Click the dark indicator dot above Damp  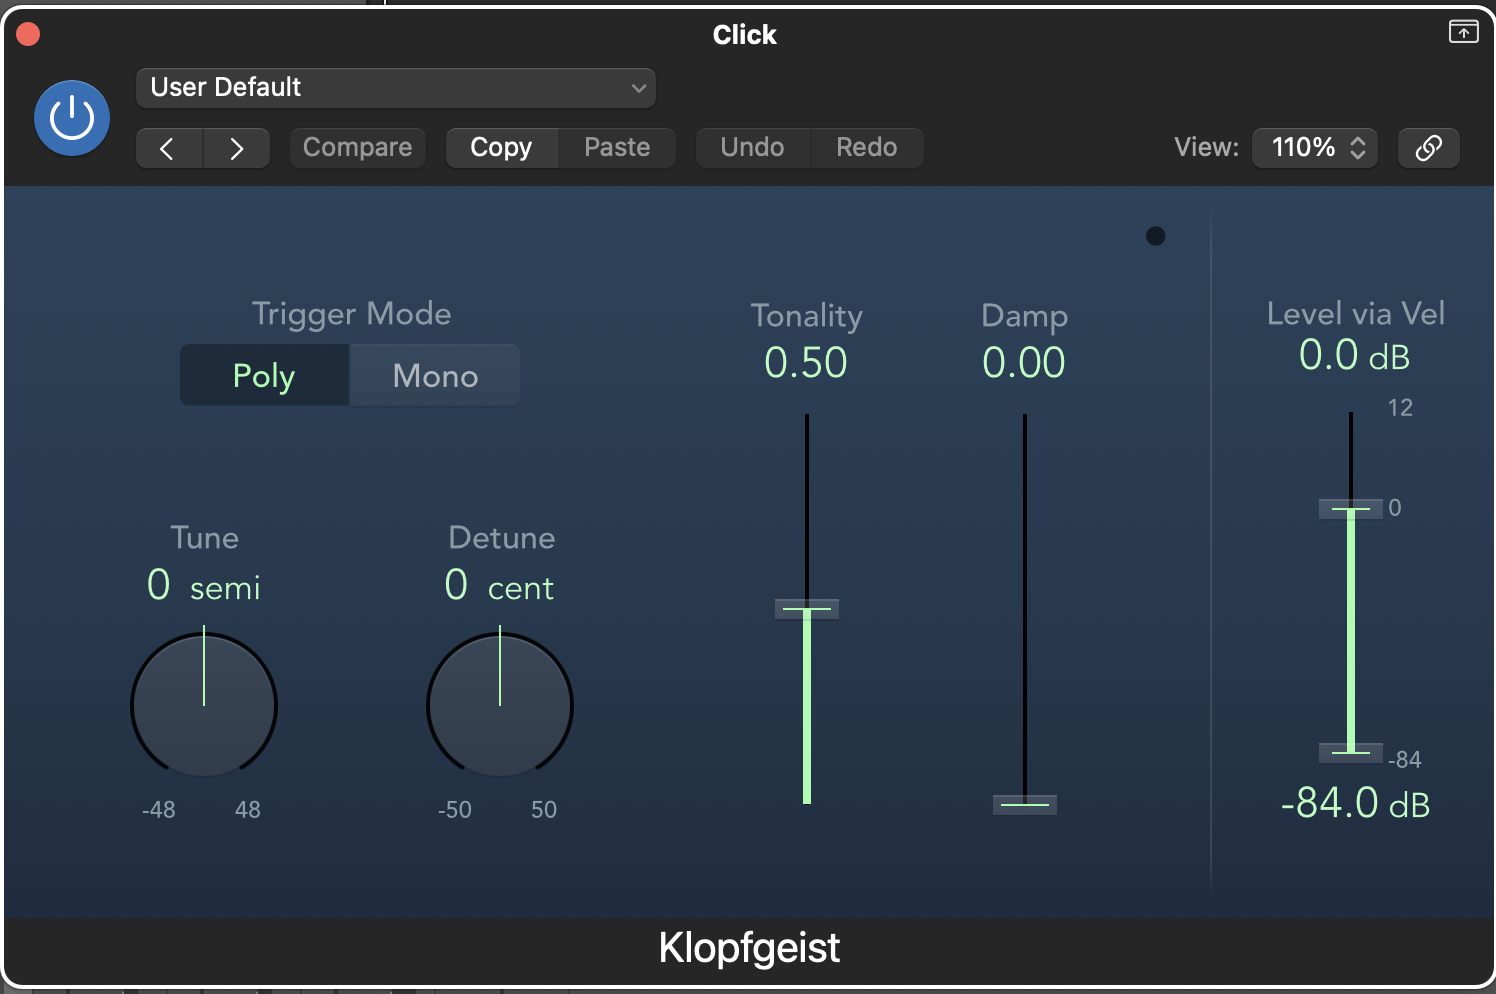1155,236
